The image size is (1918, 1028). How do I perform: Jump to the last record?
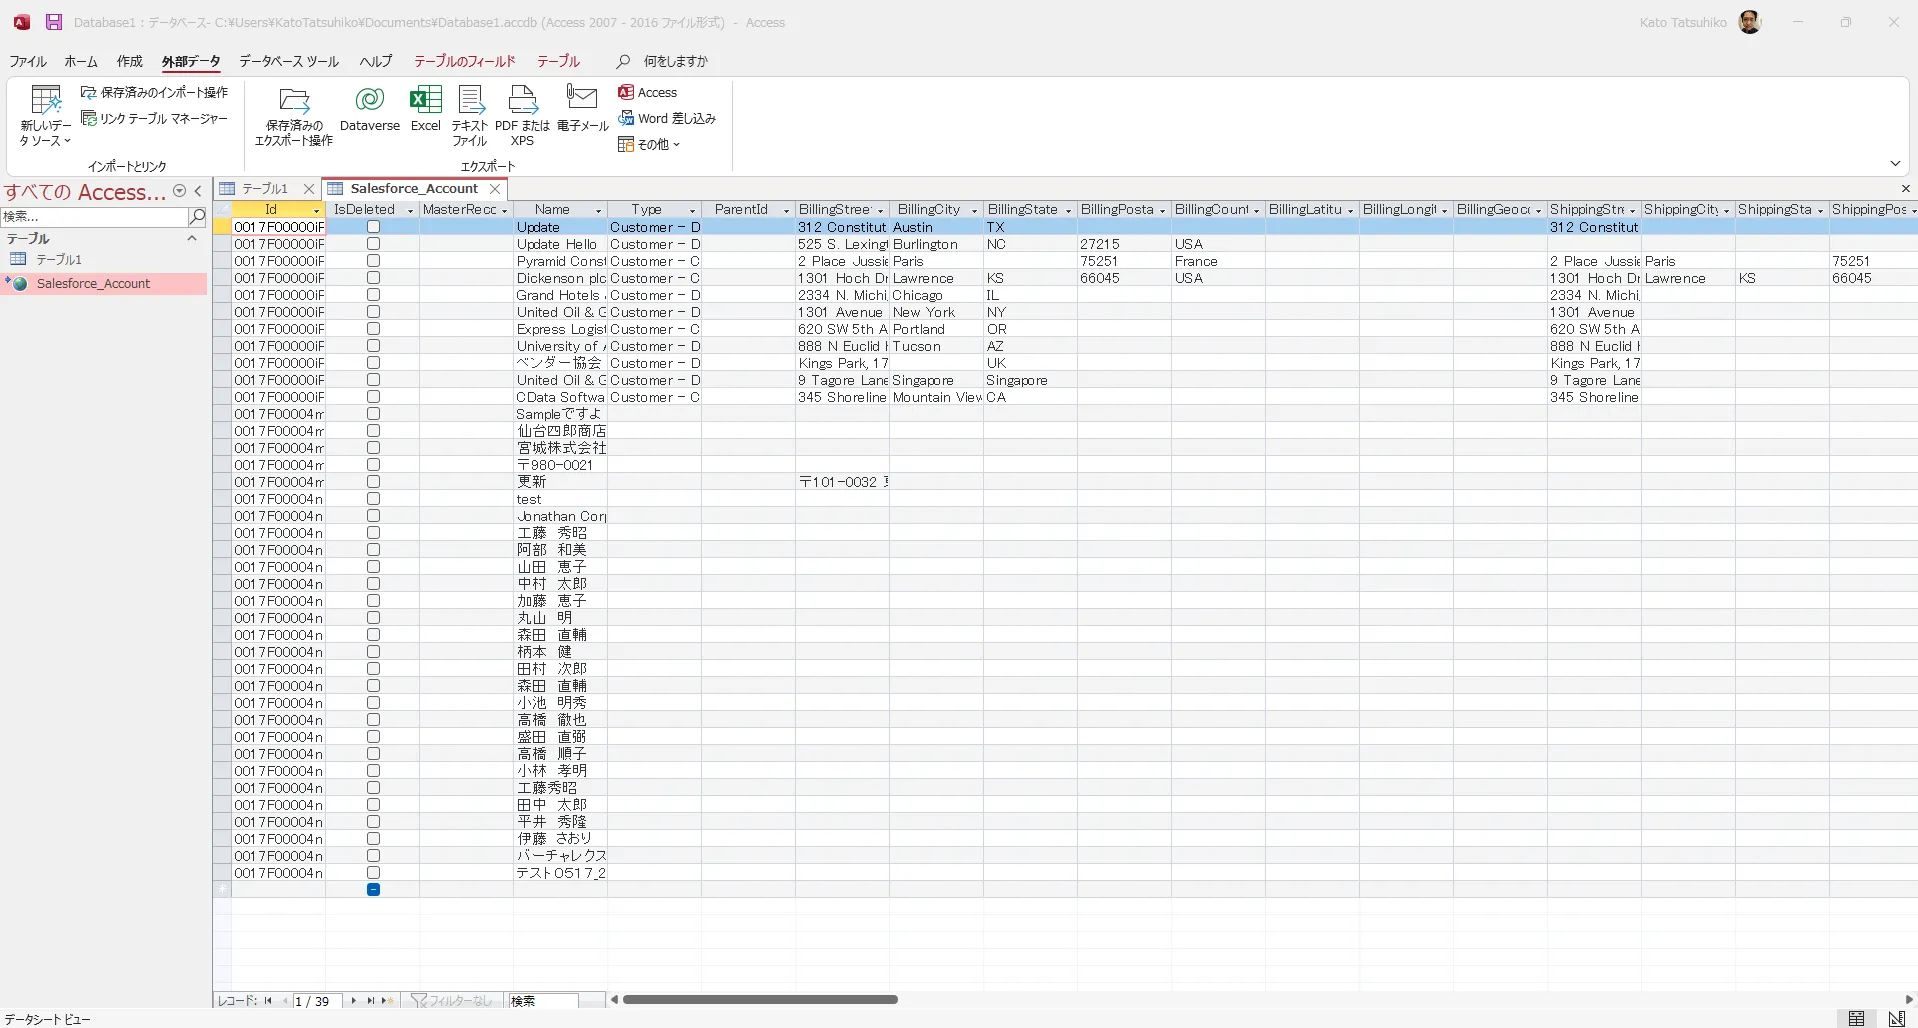[x=371, y=1000]
